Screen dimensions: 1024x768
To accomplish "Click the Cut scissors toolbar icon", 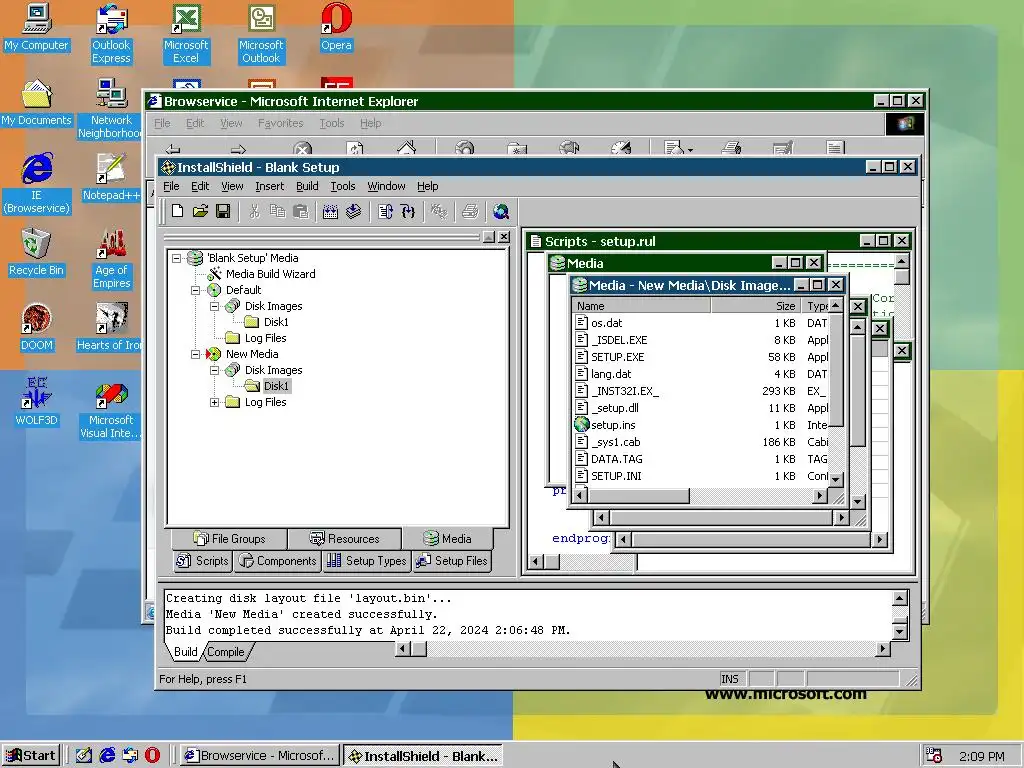I will click(255, 211).
